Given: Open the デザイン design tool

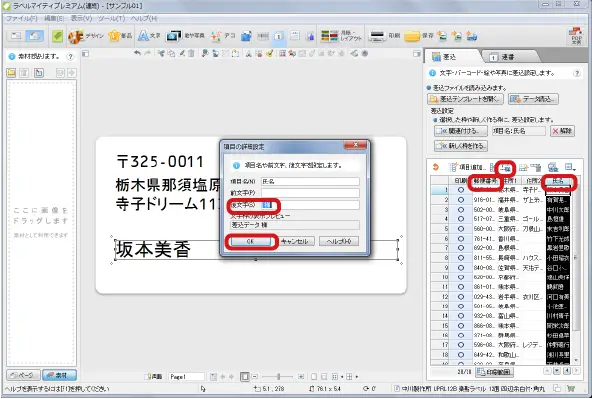Looking at the screenshot, I should 85,36.
